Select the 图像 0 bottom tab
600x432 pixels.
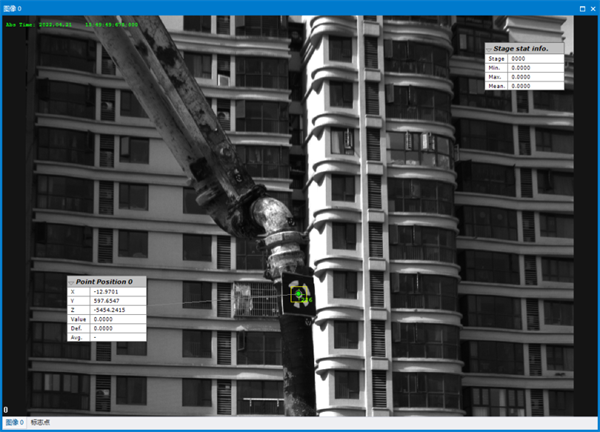click(x=13, y=423)
